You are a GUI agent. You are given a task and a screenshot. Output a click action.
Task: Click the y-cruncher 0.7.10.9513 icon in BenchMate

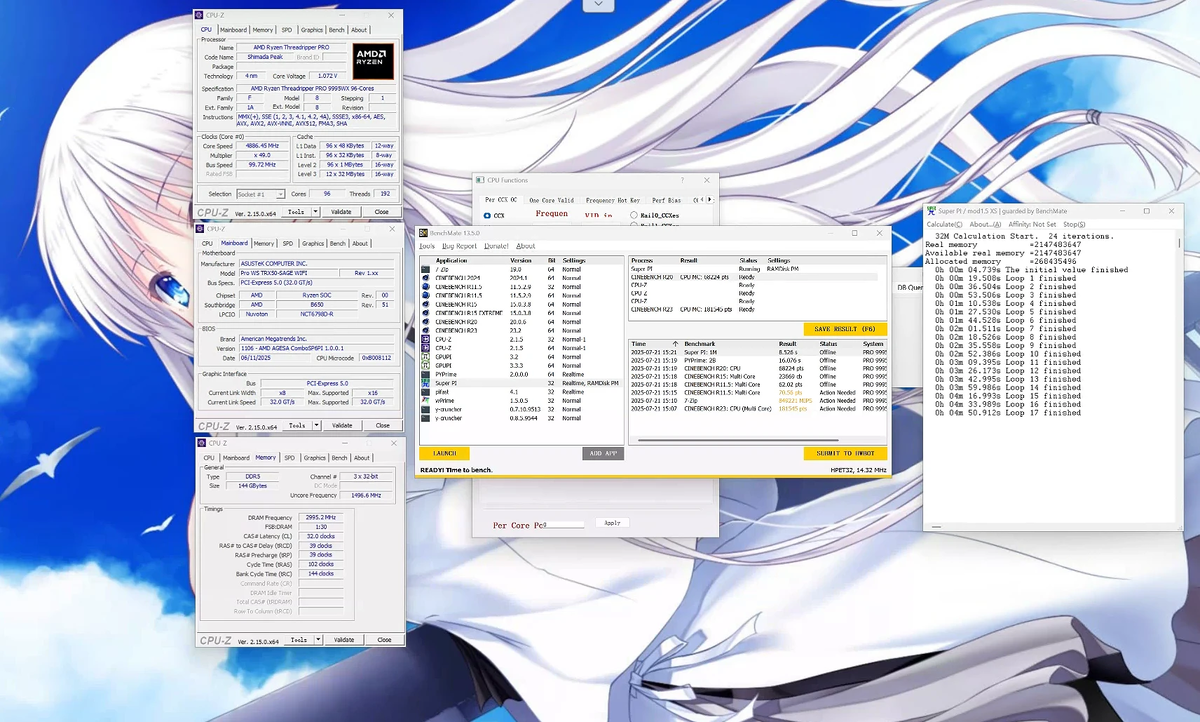pyautogui.click(x=426, y=410)
